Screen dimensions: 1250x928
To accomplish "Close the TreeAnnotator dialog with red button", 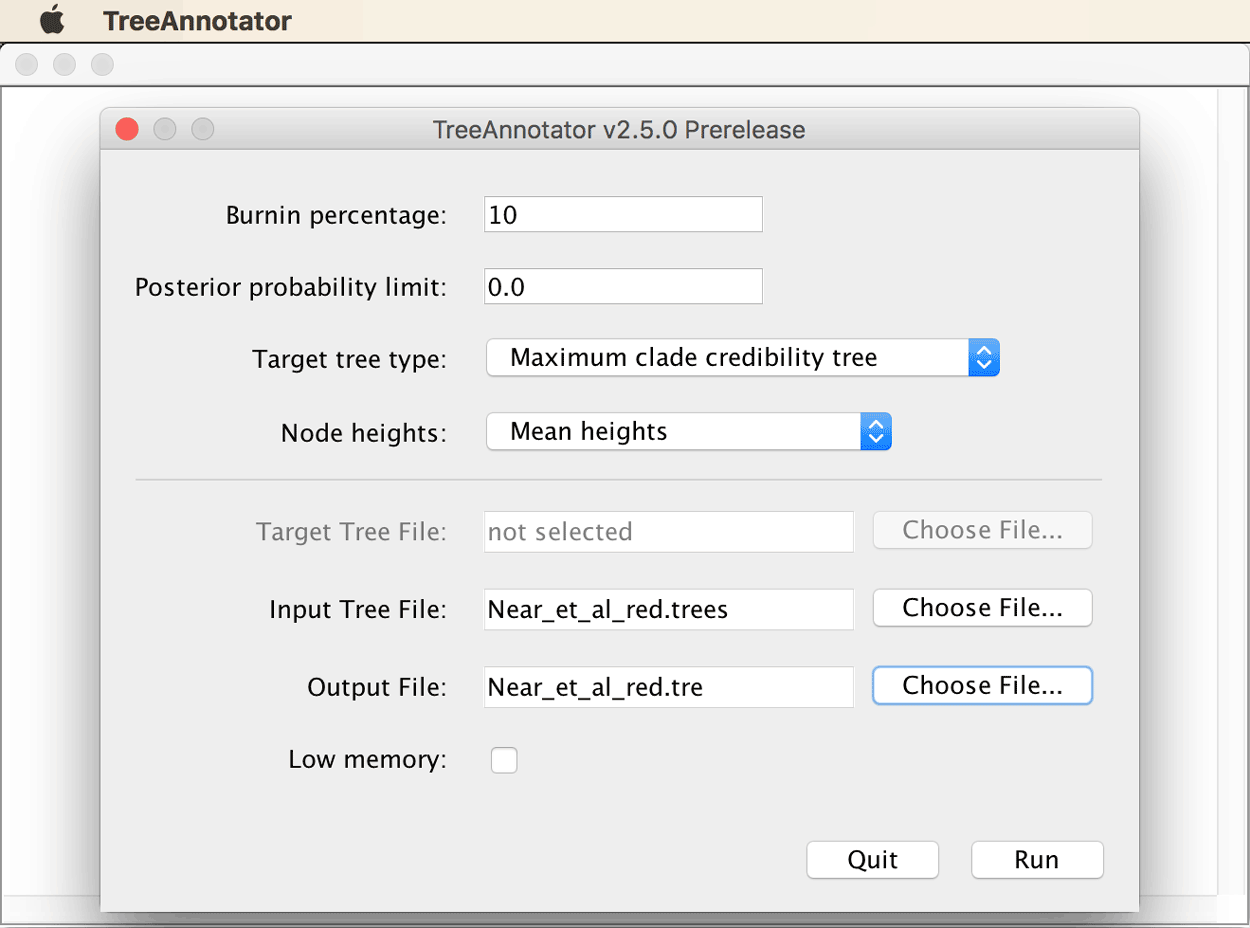I will [127, 129].
